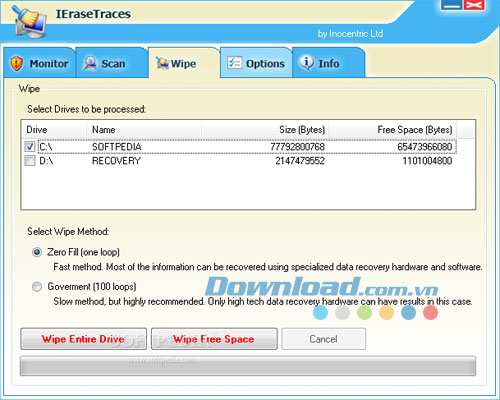Click the C:\ drive letter
The height and width of the screenshot is (400, 500).
[x=46, y=147]
